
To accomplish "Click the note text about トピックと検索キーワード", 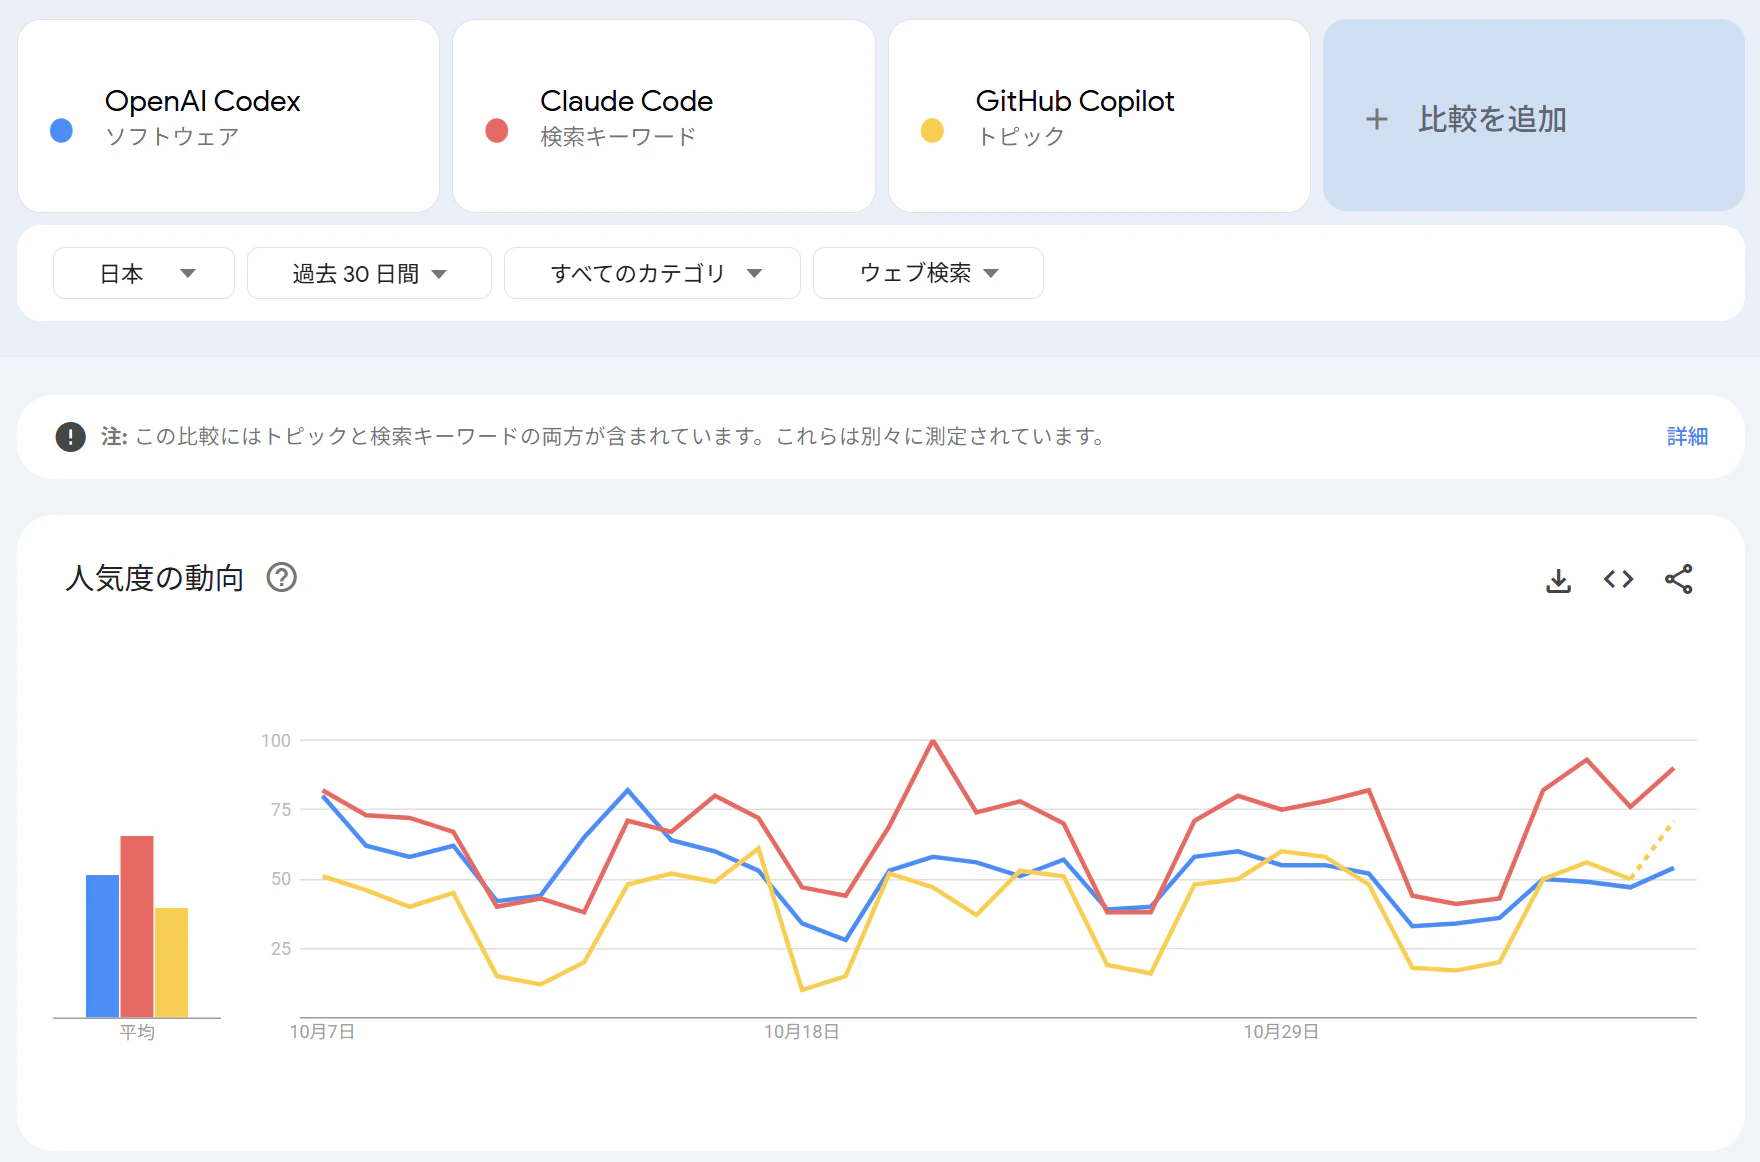I will tap(604, 437).
